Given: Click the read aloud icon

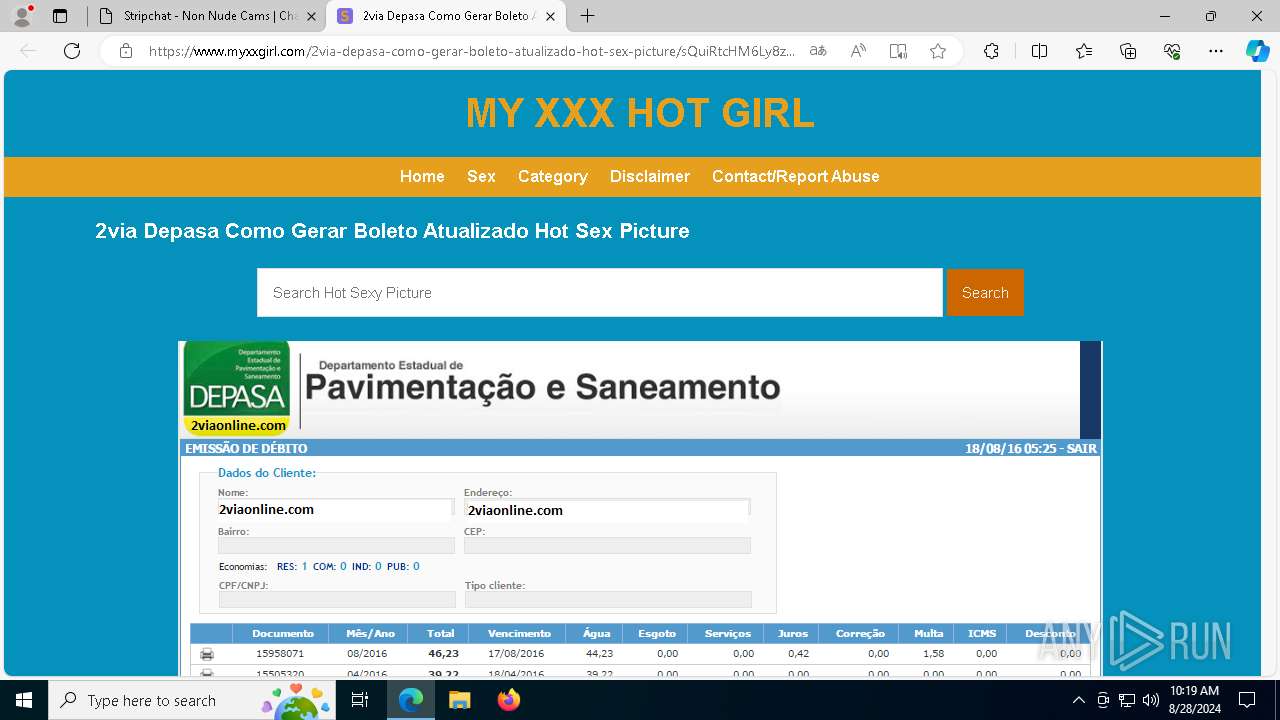Looking at the screenshot, I should tap(858, 51).
